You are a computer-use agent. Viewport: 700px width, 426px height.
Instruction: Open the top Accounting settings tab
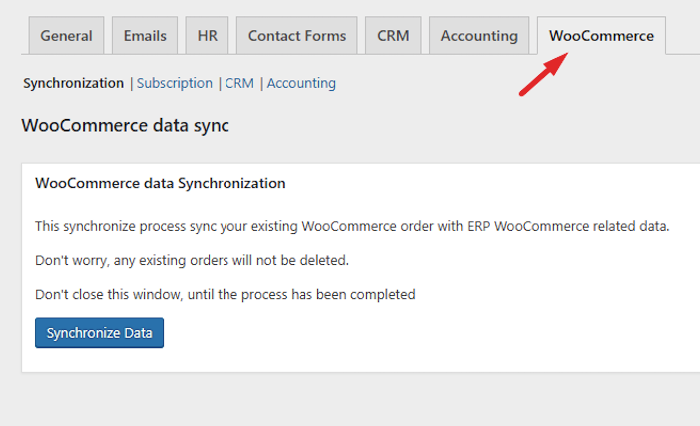(x=479, y=36)
